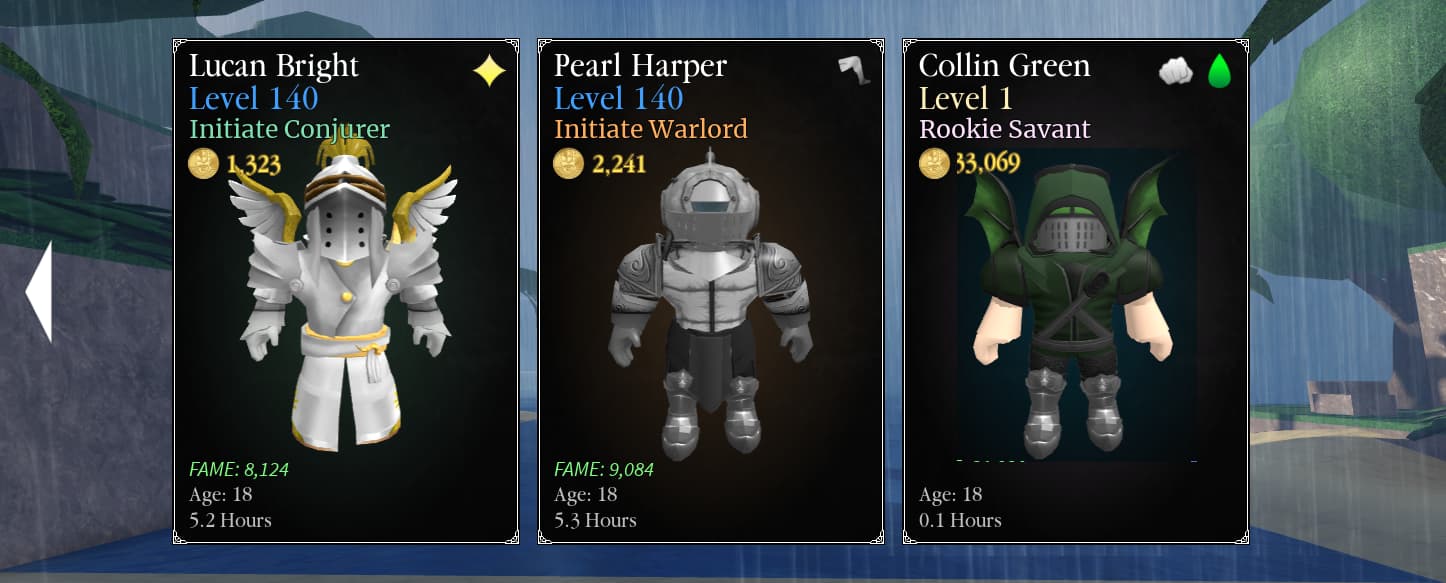Image resolution: width=1446 pixels, height=583 pixels.
Task: Click the green hooded avatar
Action: (x=1074, y=305)
